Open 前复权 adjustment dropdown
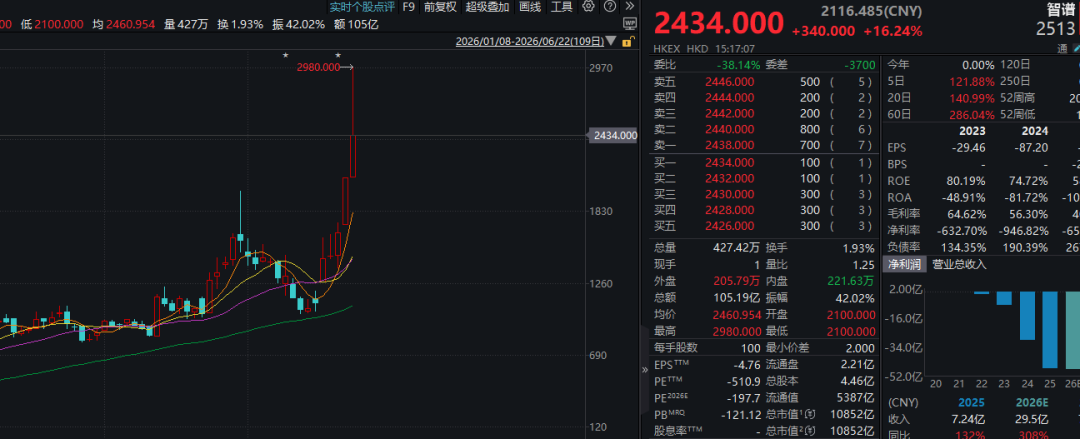 point(440,7)
